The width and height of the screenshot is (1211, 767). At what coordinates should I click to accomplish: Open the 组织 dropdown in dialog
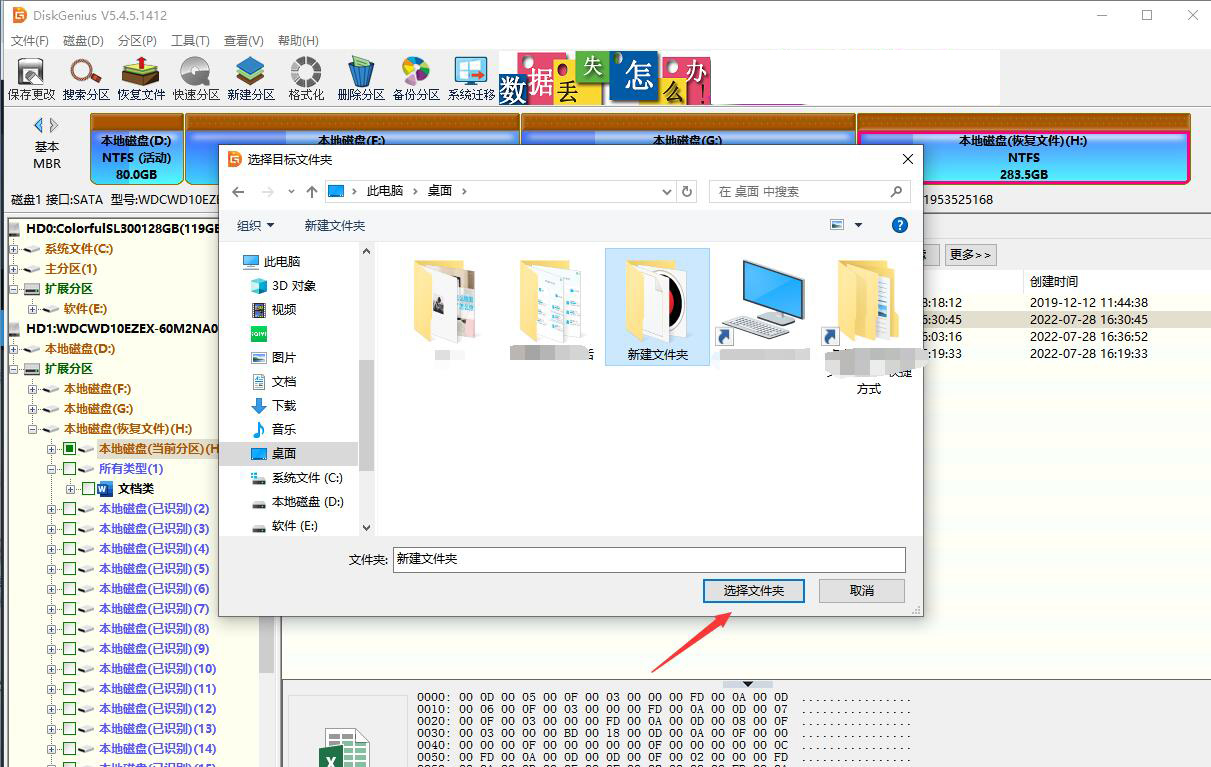point(255,226)
